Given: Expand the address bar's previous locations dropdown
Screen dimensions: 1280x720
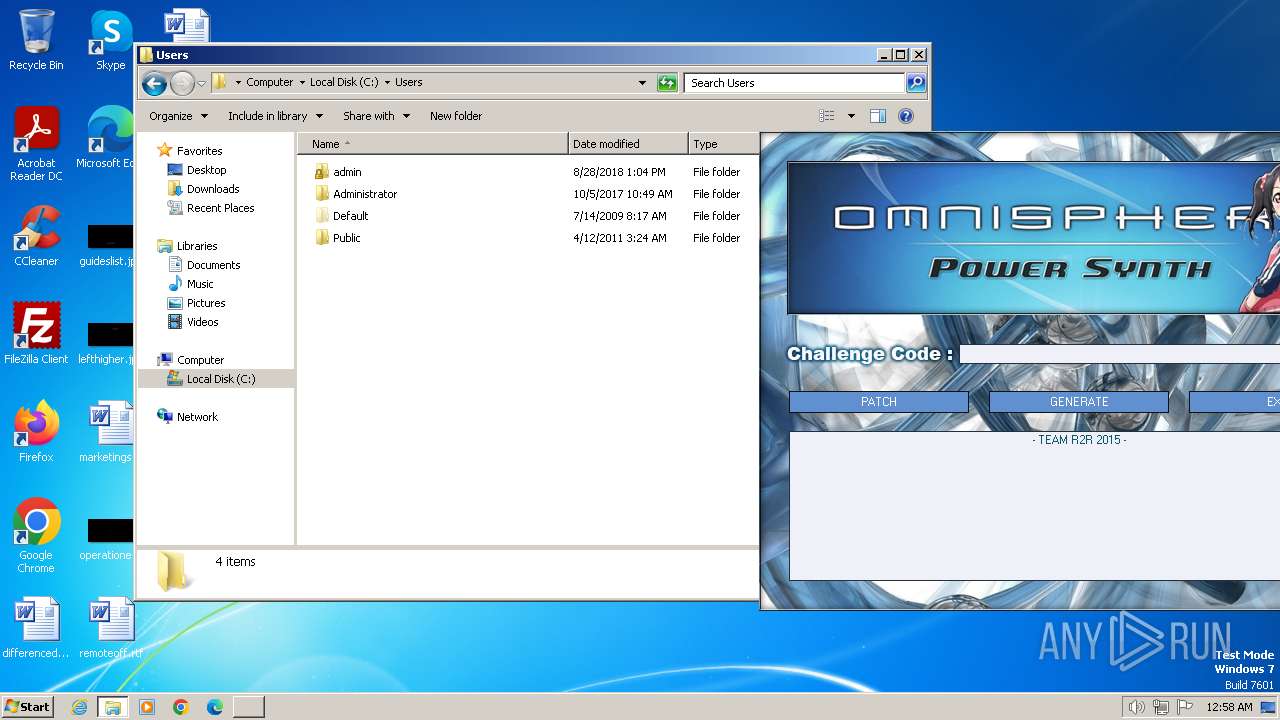Looking at the screenshot, I should coord(642,83).
